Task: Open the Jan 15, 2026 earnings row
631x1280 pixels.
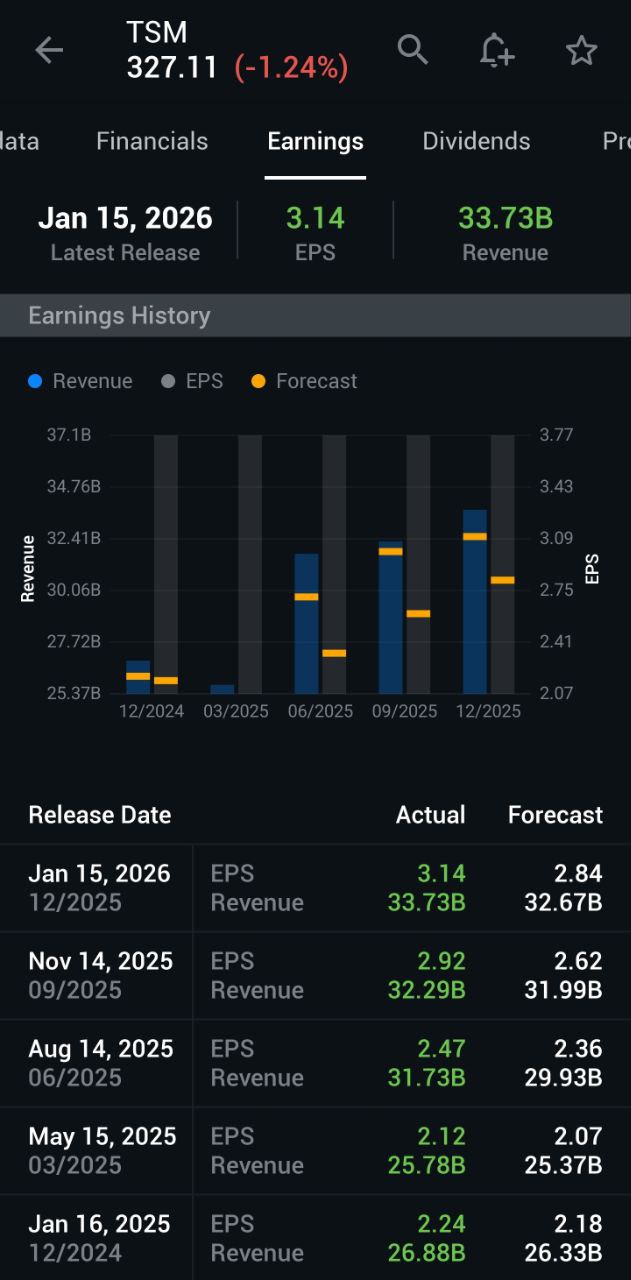Action: [315, 888]
